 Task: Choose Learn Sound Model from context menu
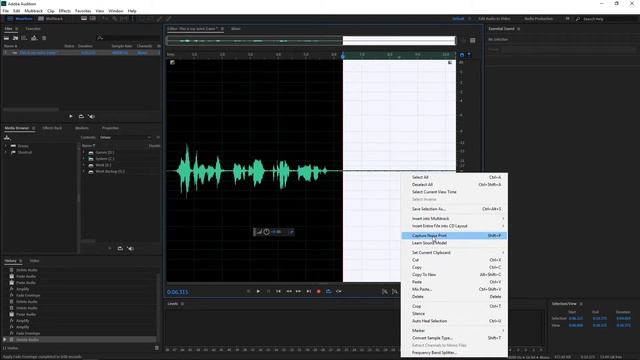point(454,243)
